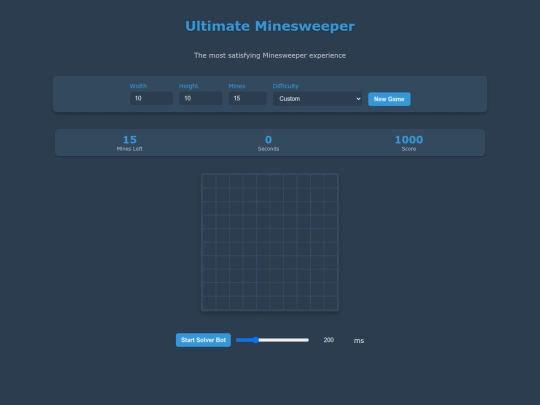Image resolution: width=540 pixels, height=405 pixels.
Task: Open the Difficulty dropdown showing Custom
Action: tap(317, 99)
